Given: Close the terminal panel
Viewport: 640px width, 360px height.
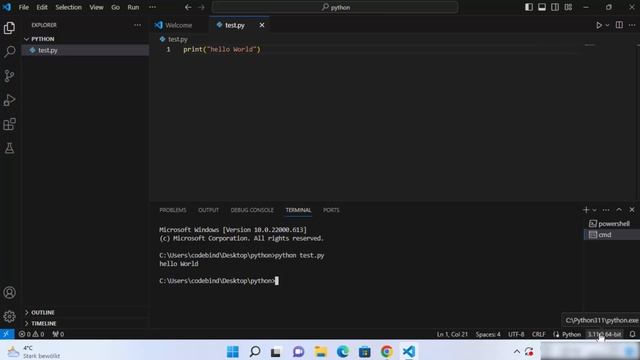Looking at the screenshot, I should coord(632,210).
